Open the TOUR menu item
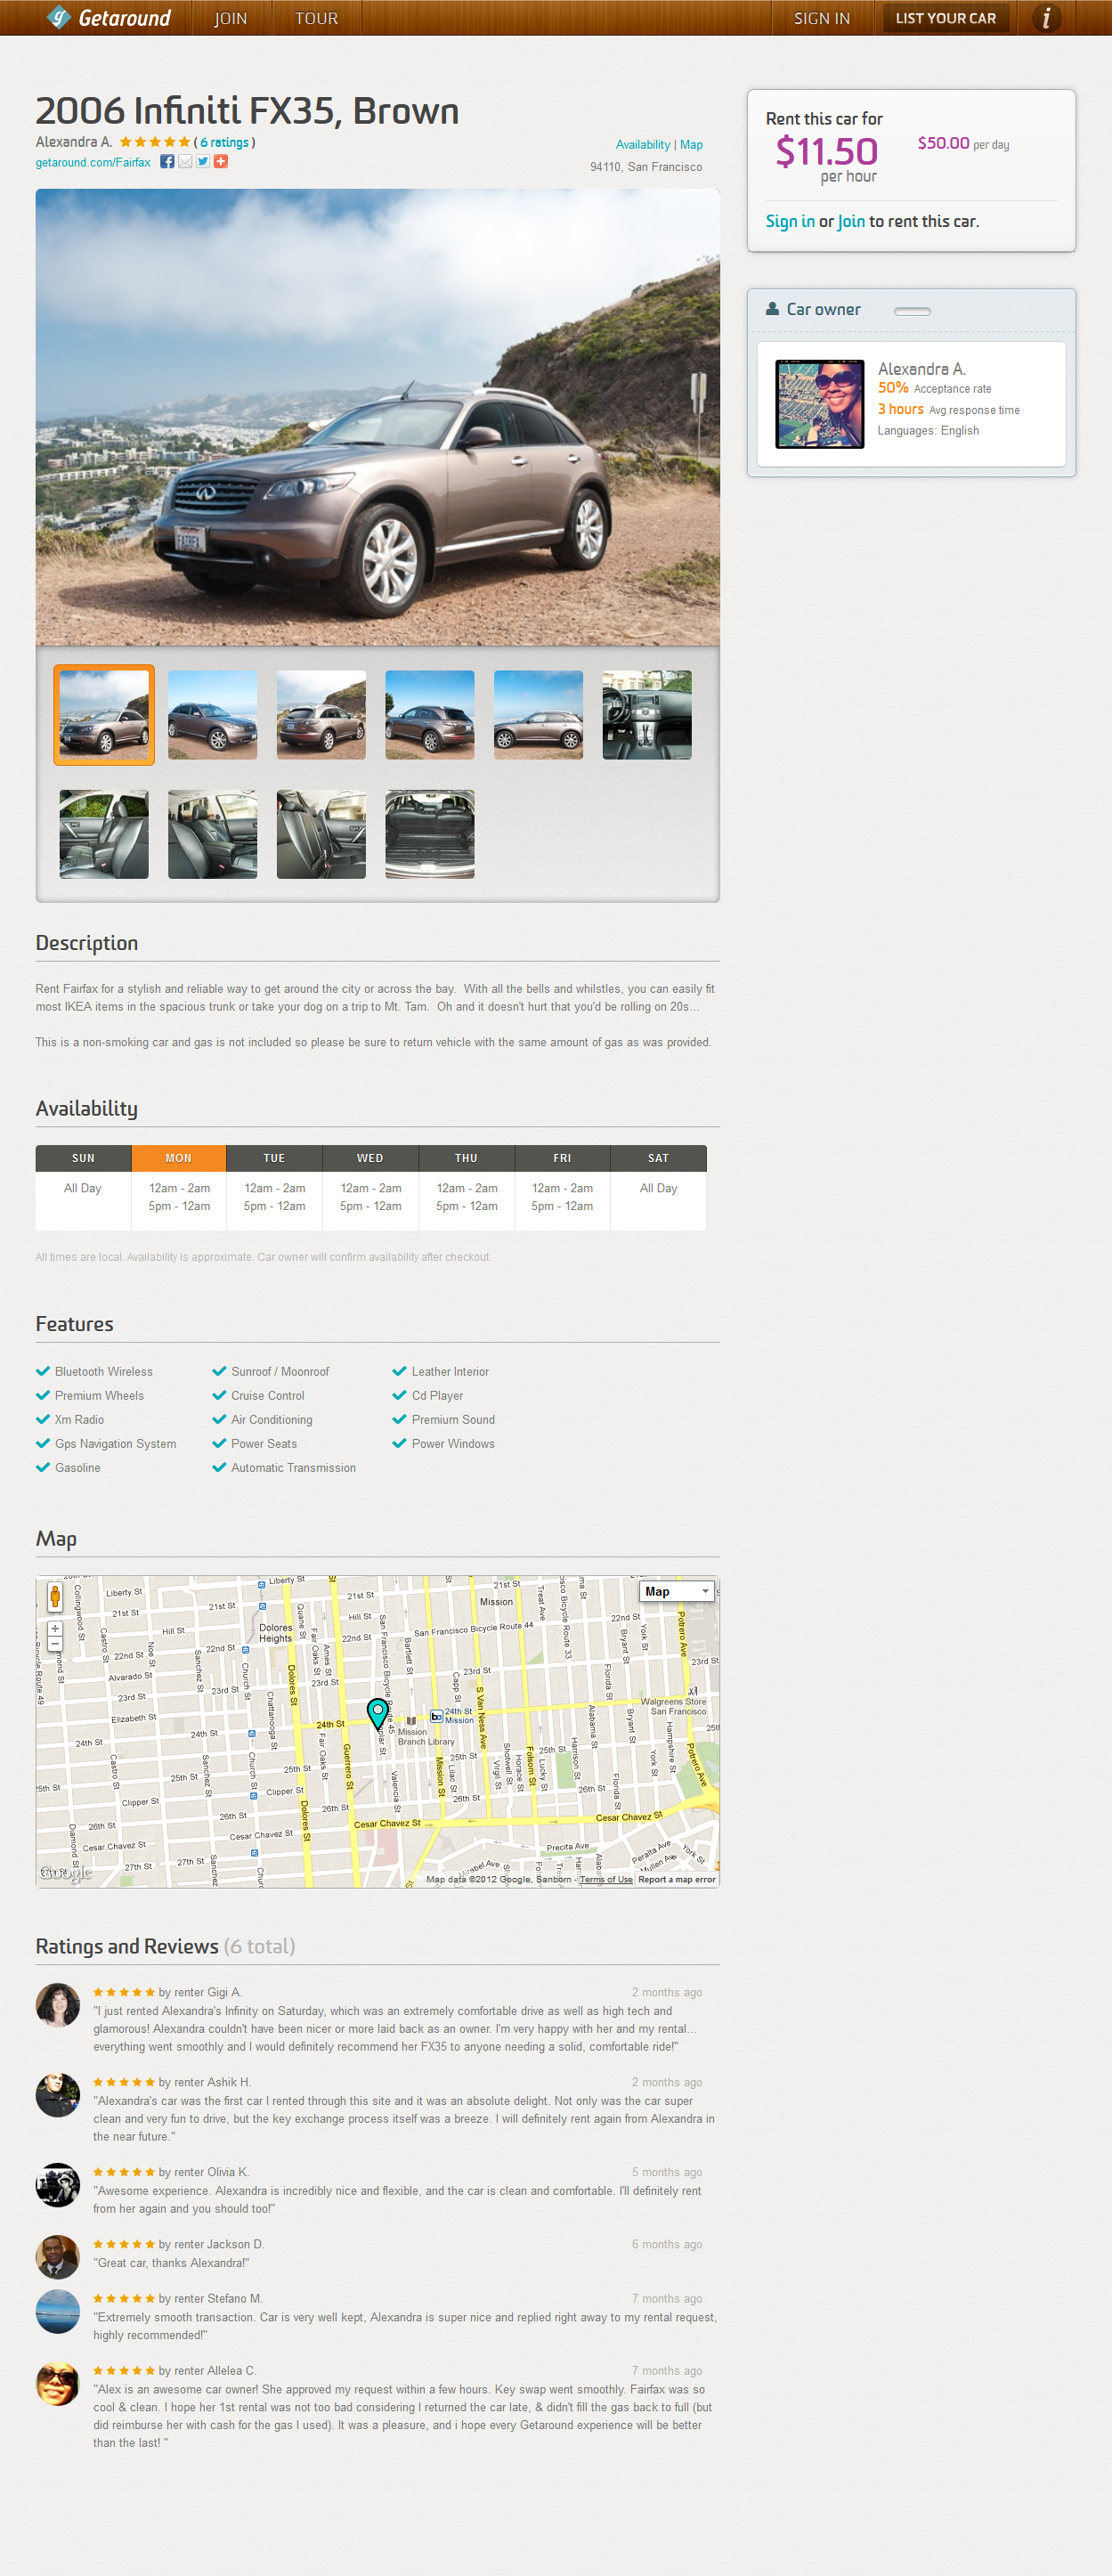This screenshot has width=1112, height=2576. [316, 18]
